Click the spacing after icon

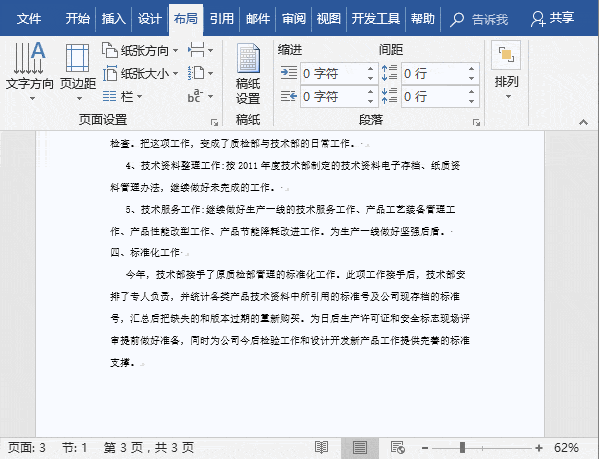(389, 96)
